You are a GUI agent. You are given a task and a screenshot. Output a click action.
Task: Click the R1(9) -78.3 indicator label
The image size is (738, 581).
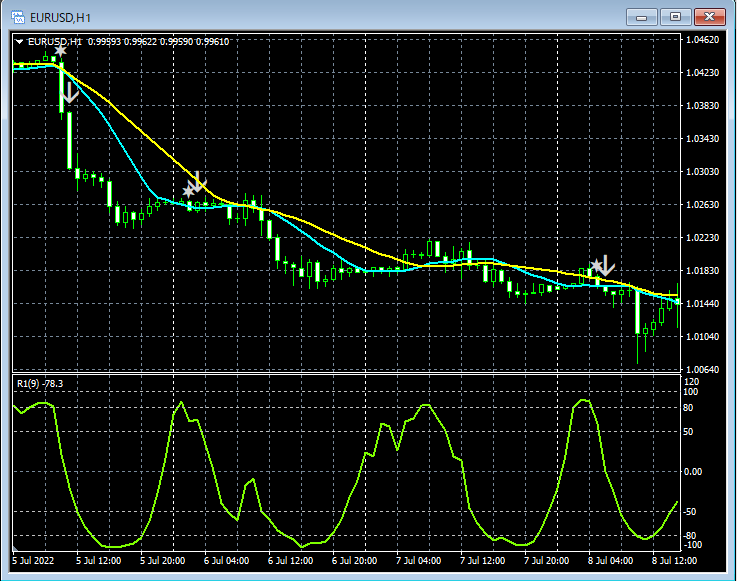40,383
